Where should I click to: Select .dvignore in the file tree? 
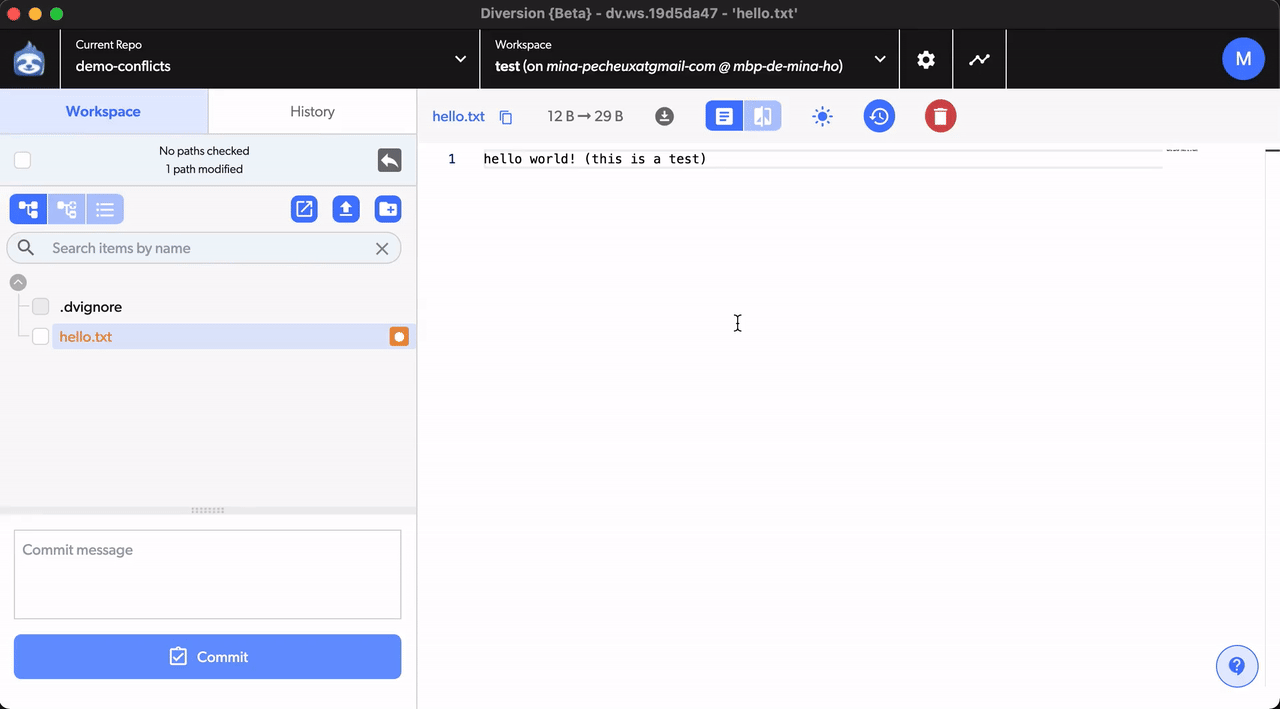tap(91, 307)
